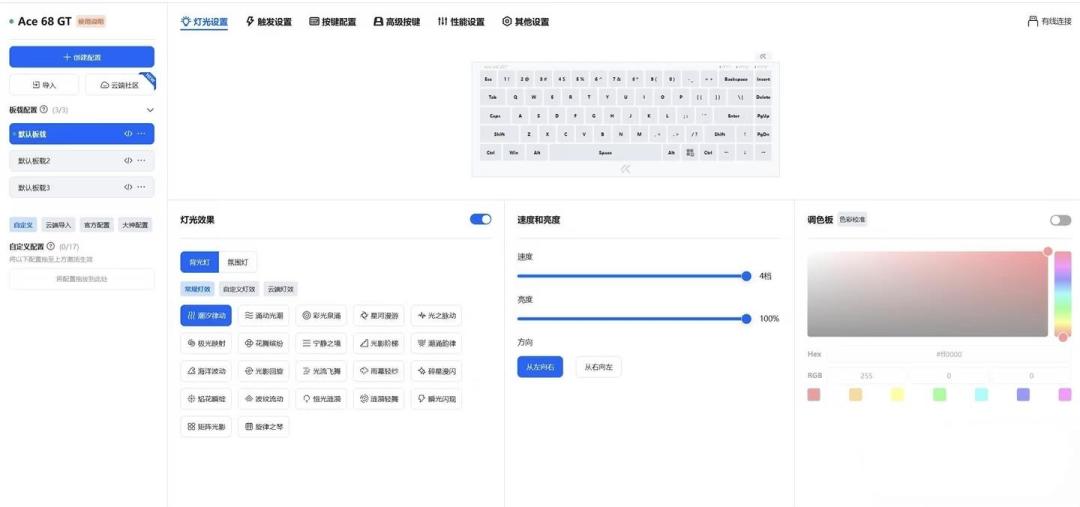Go to the 按键配置 tab
Image resolution: width=1080 pixels, height=507 pixels.
333,21
